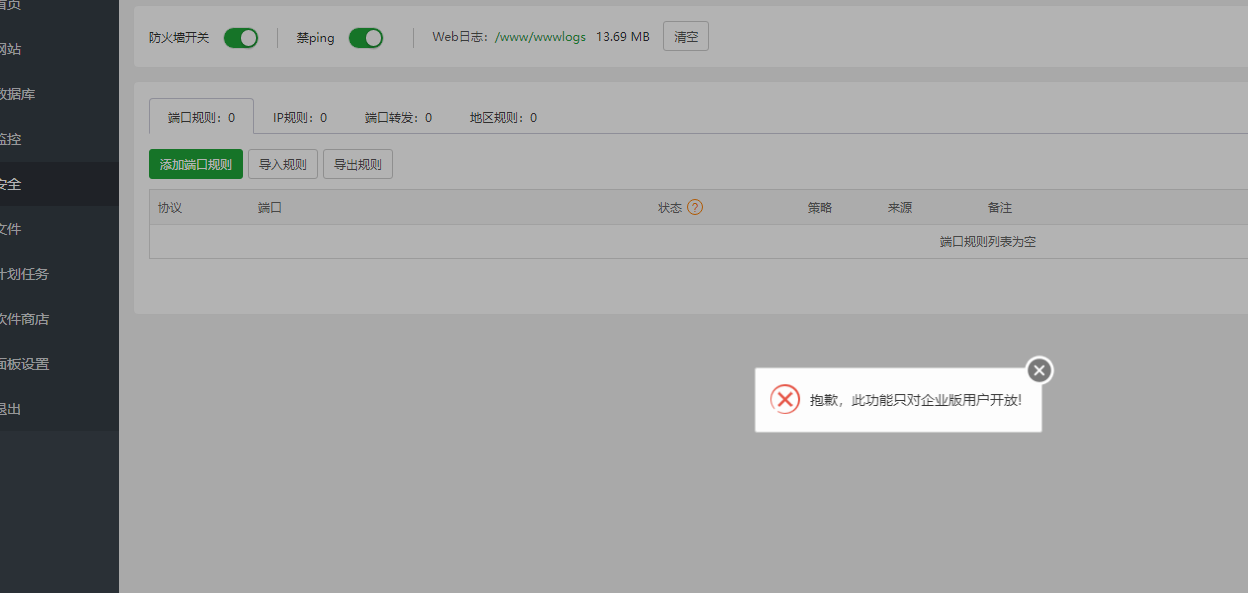Disable the 禁ping toggle
The height and width of the screenshot is (593, 1248).
[x=366, y=37]
